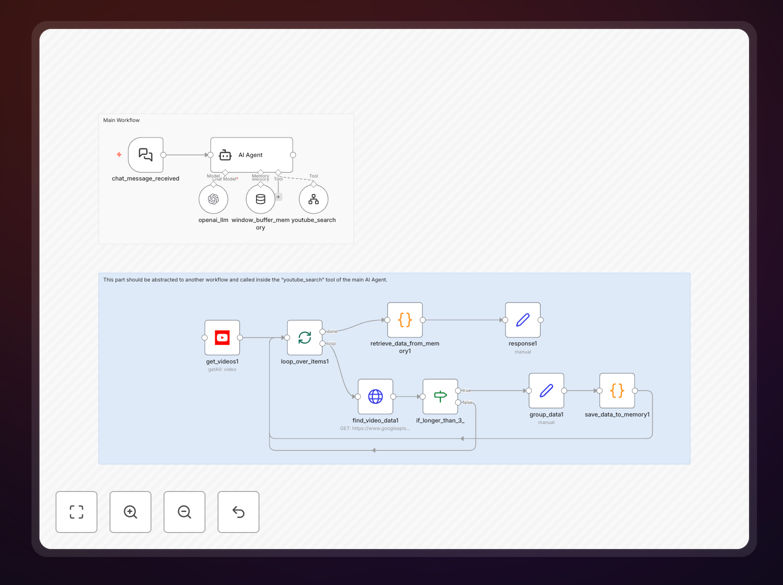Viewport: 783px width, 585px height.
Task: Select the retrieve_data_from_memory1 code node
Action: (x=405, y=320)
